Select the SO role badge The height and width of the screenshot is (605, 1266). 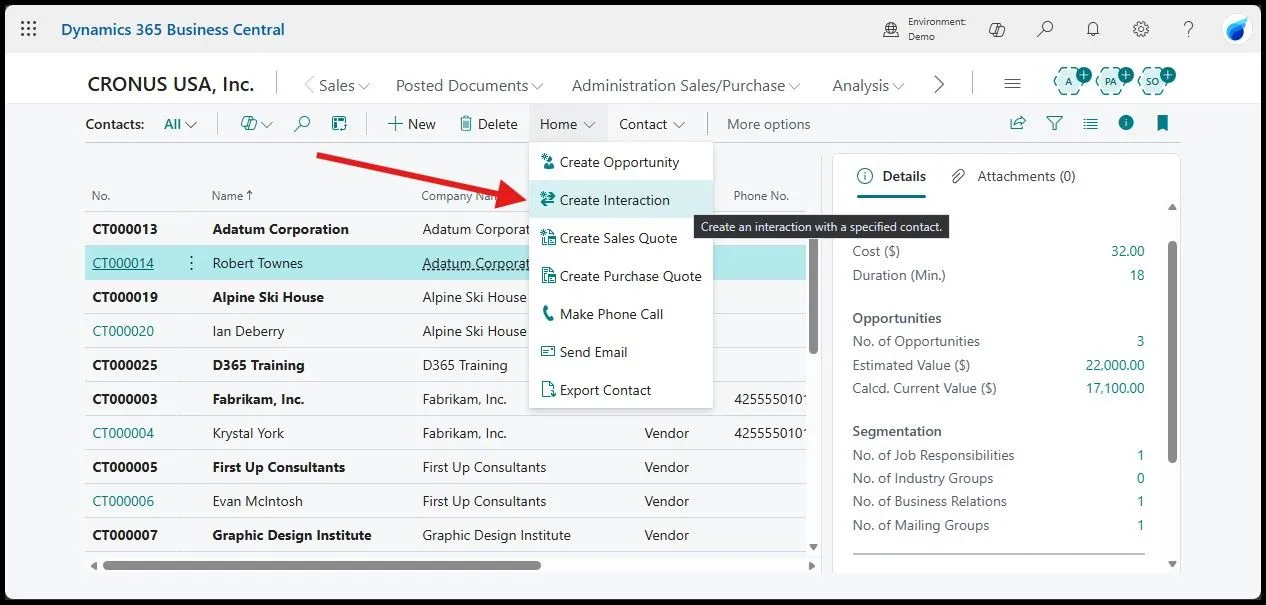[x=1154, y=80]
